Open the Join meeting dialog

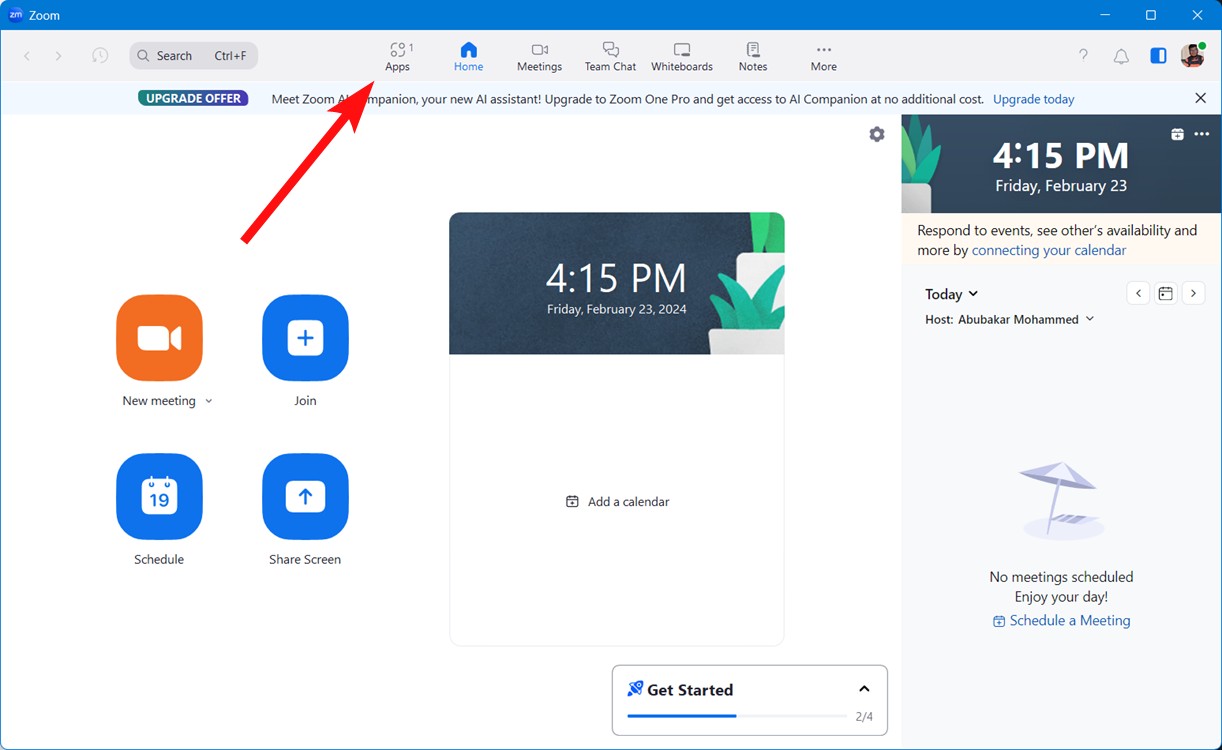(x=305, y=338)
